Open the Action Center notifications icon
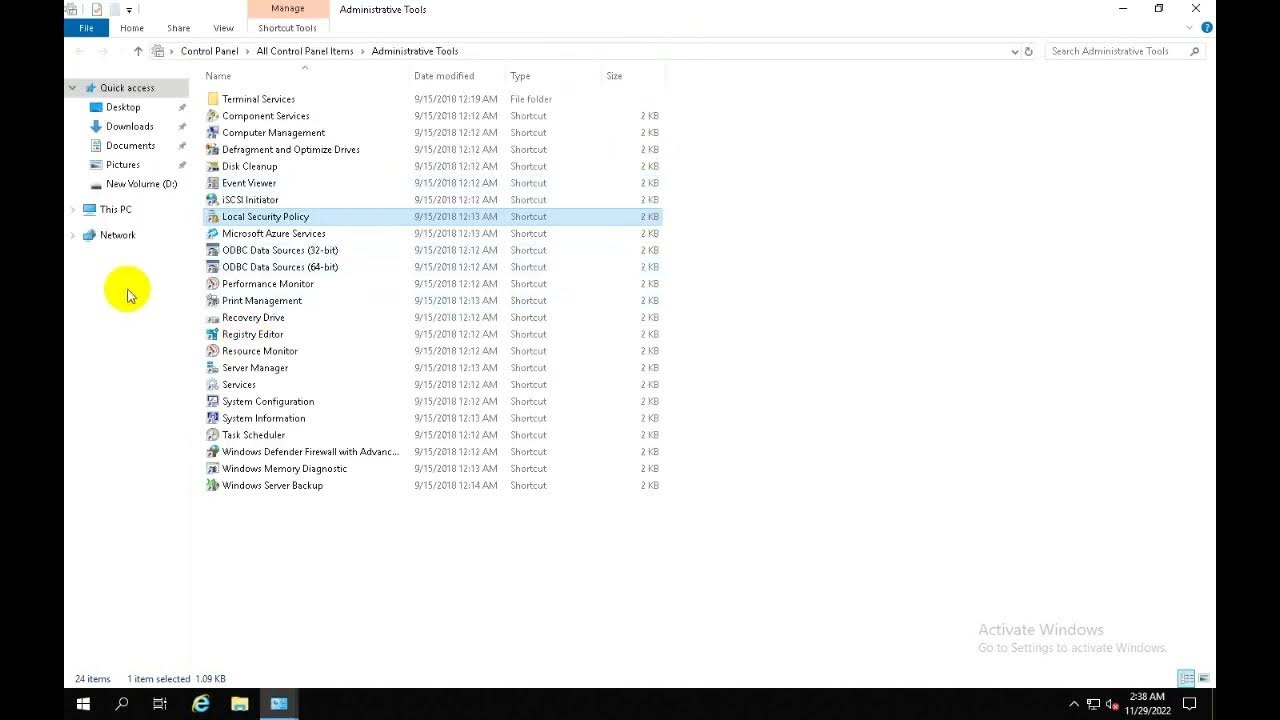Screen dimensions: 1280x720 [1190, 704]
